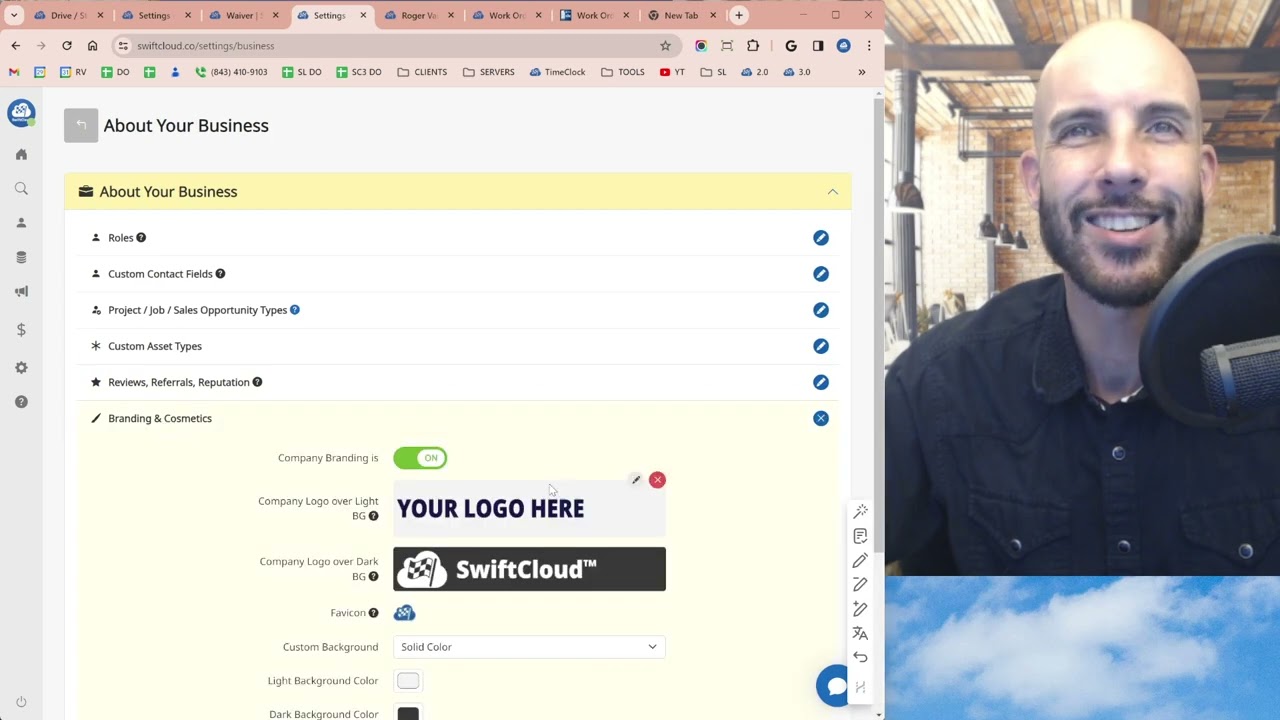Open search from the left sidebar

click(21, 189)
